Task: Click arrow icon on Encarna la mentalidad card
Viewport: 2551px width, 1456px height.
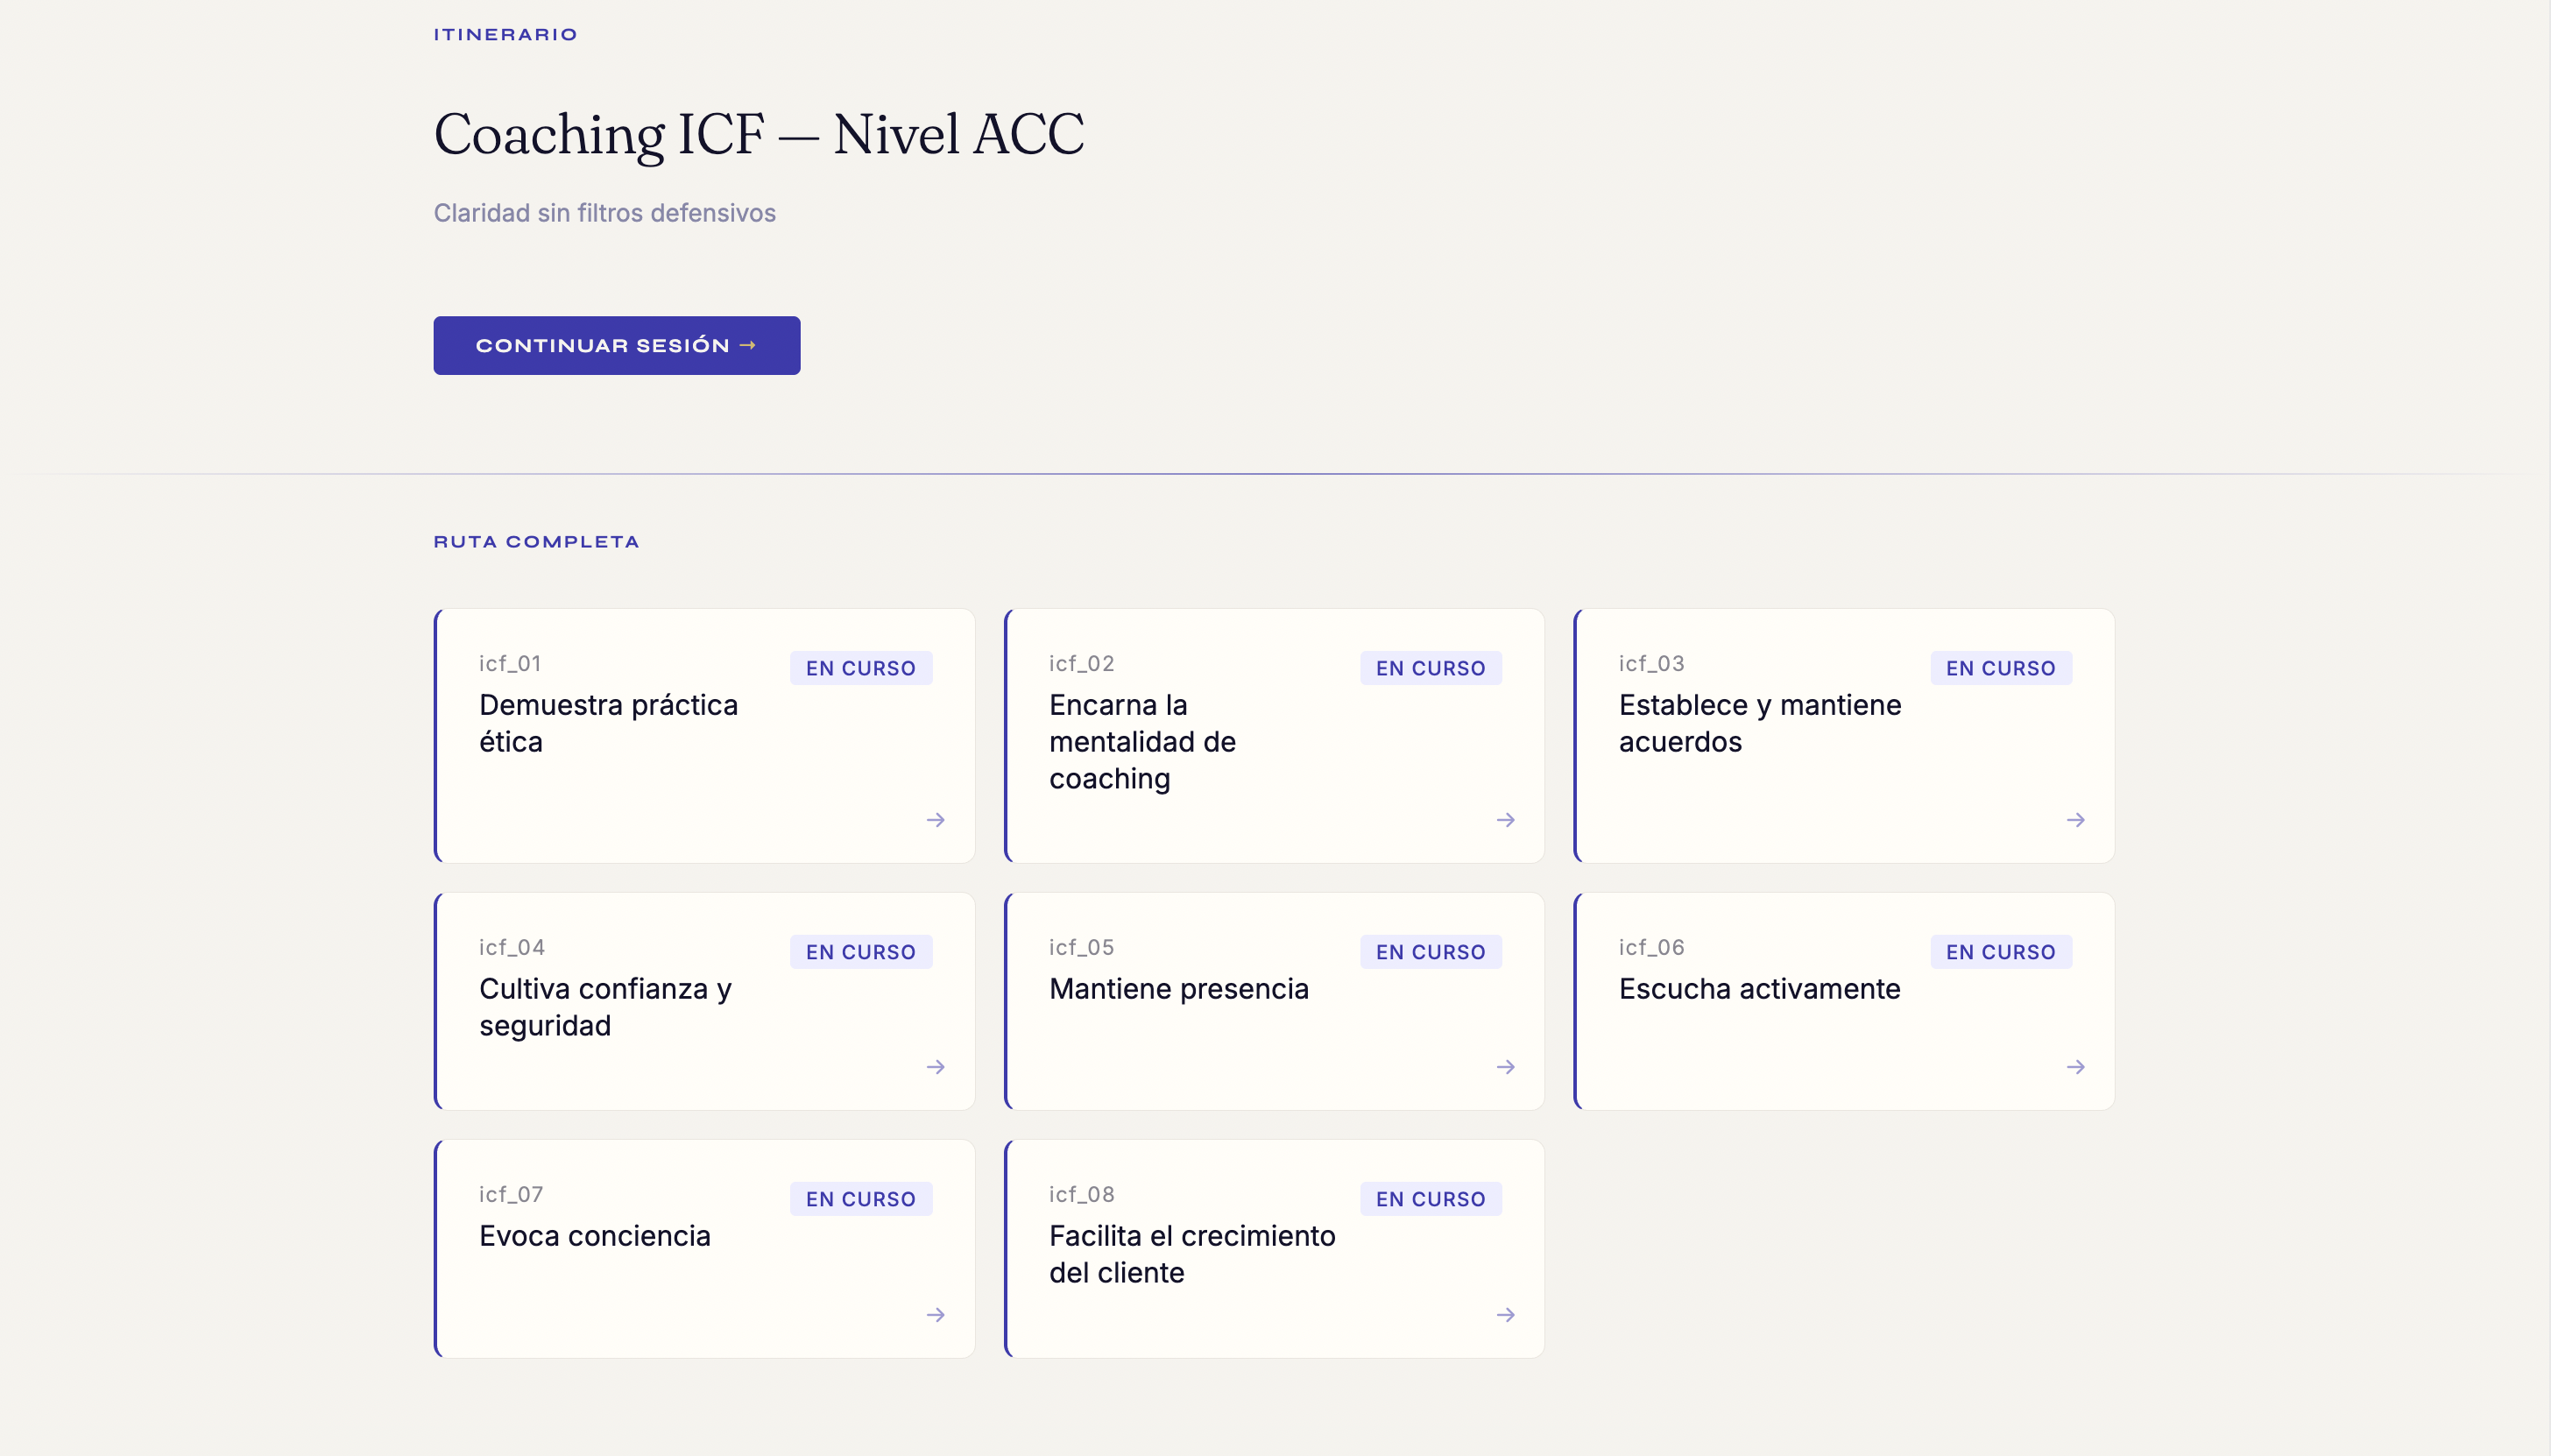Action: click(x=1505, y=820)
